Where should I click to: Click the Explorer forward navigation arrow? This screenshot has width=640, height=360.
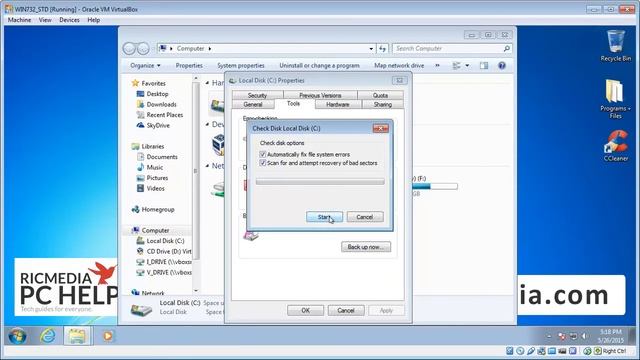coord(143,49)
